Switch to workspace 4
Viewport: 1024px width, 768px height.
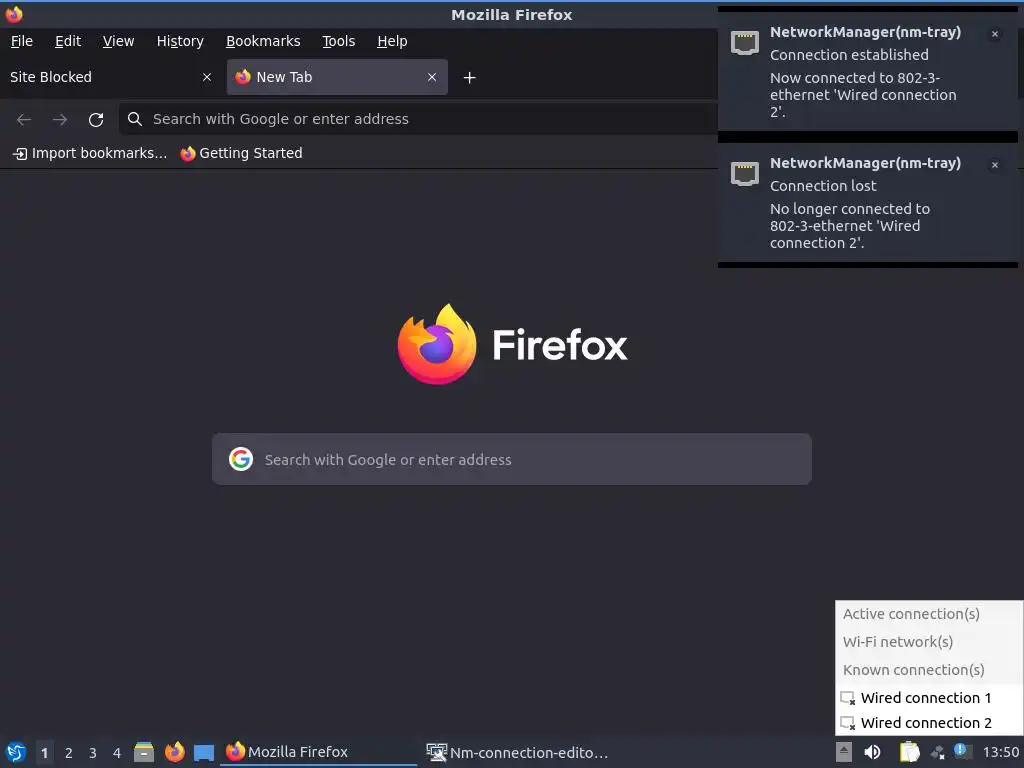(x=117, y=753)
